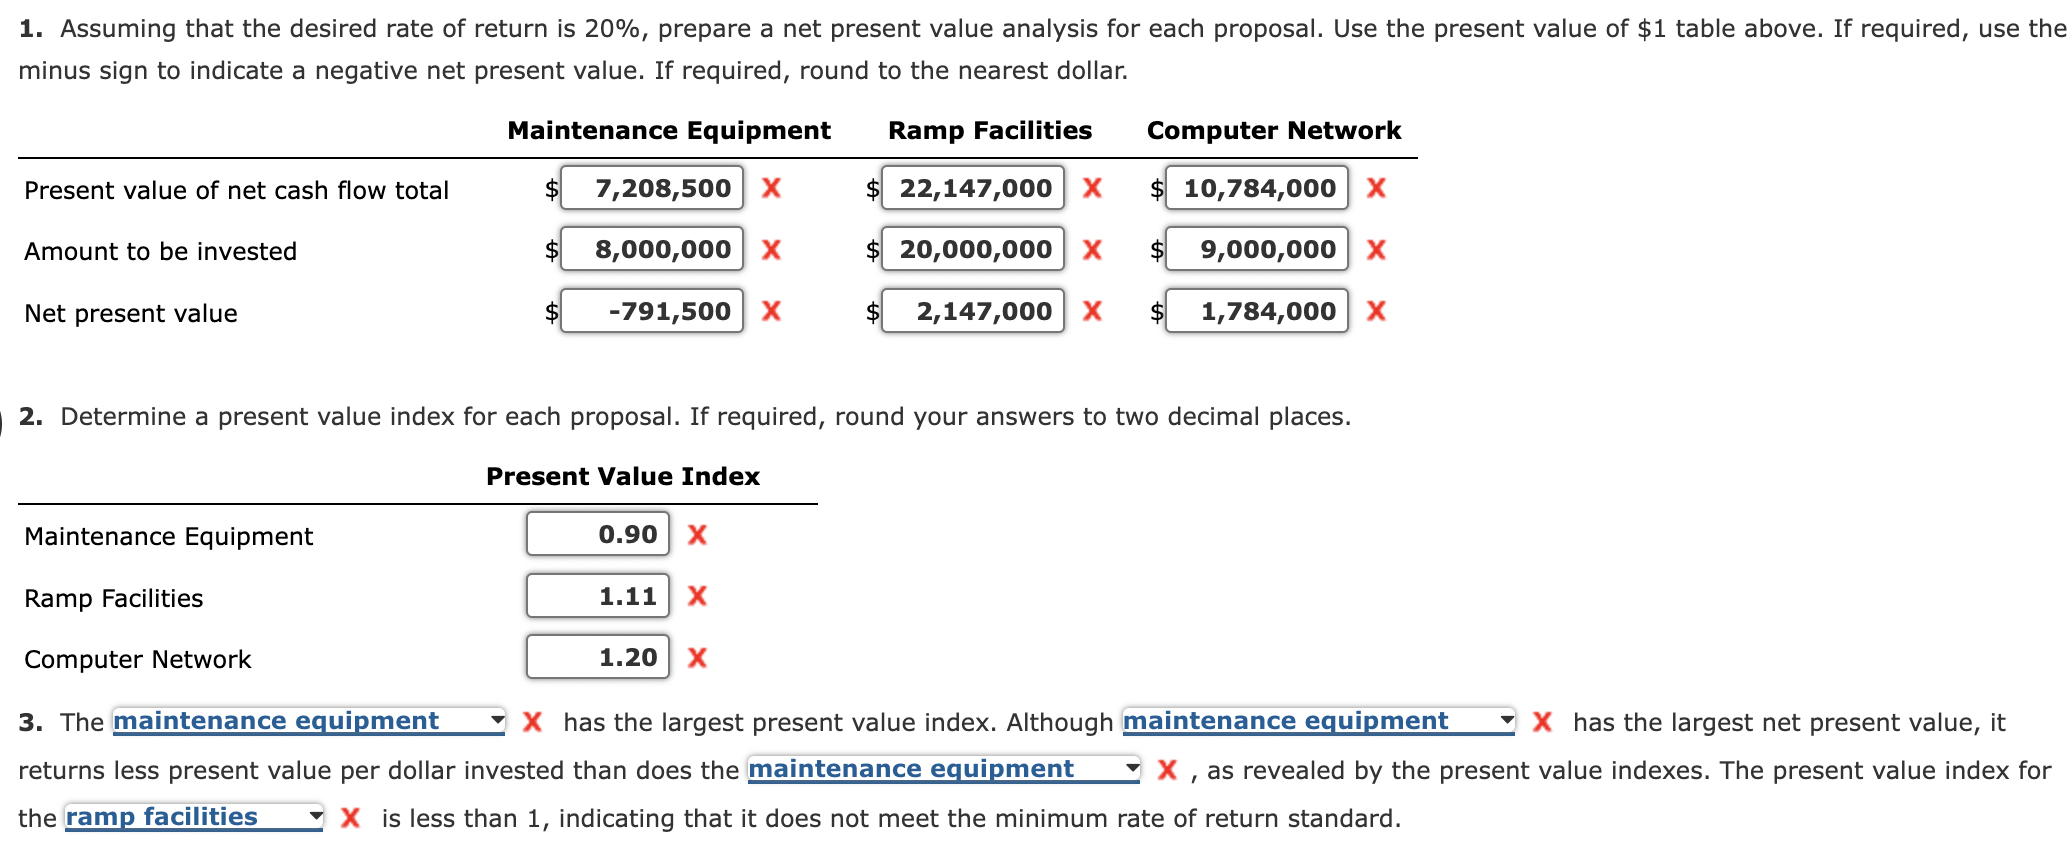Screen dimensions: 2070x854
Task: Click the red X after ramp facilities dropdown
Action: 349,818
